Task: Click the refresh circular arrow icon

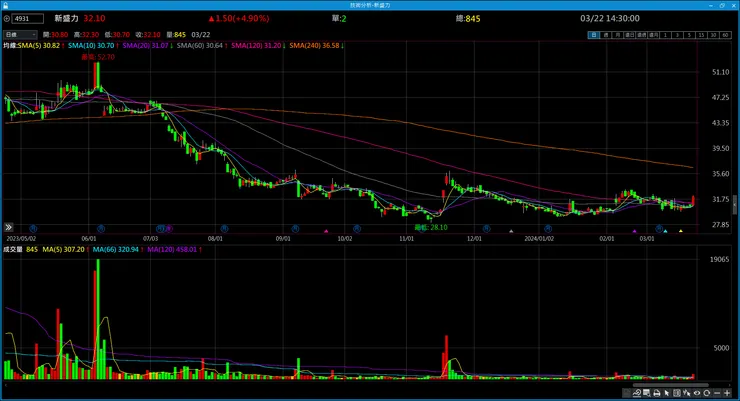Action: pos(706,393)
